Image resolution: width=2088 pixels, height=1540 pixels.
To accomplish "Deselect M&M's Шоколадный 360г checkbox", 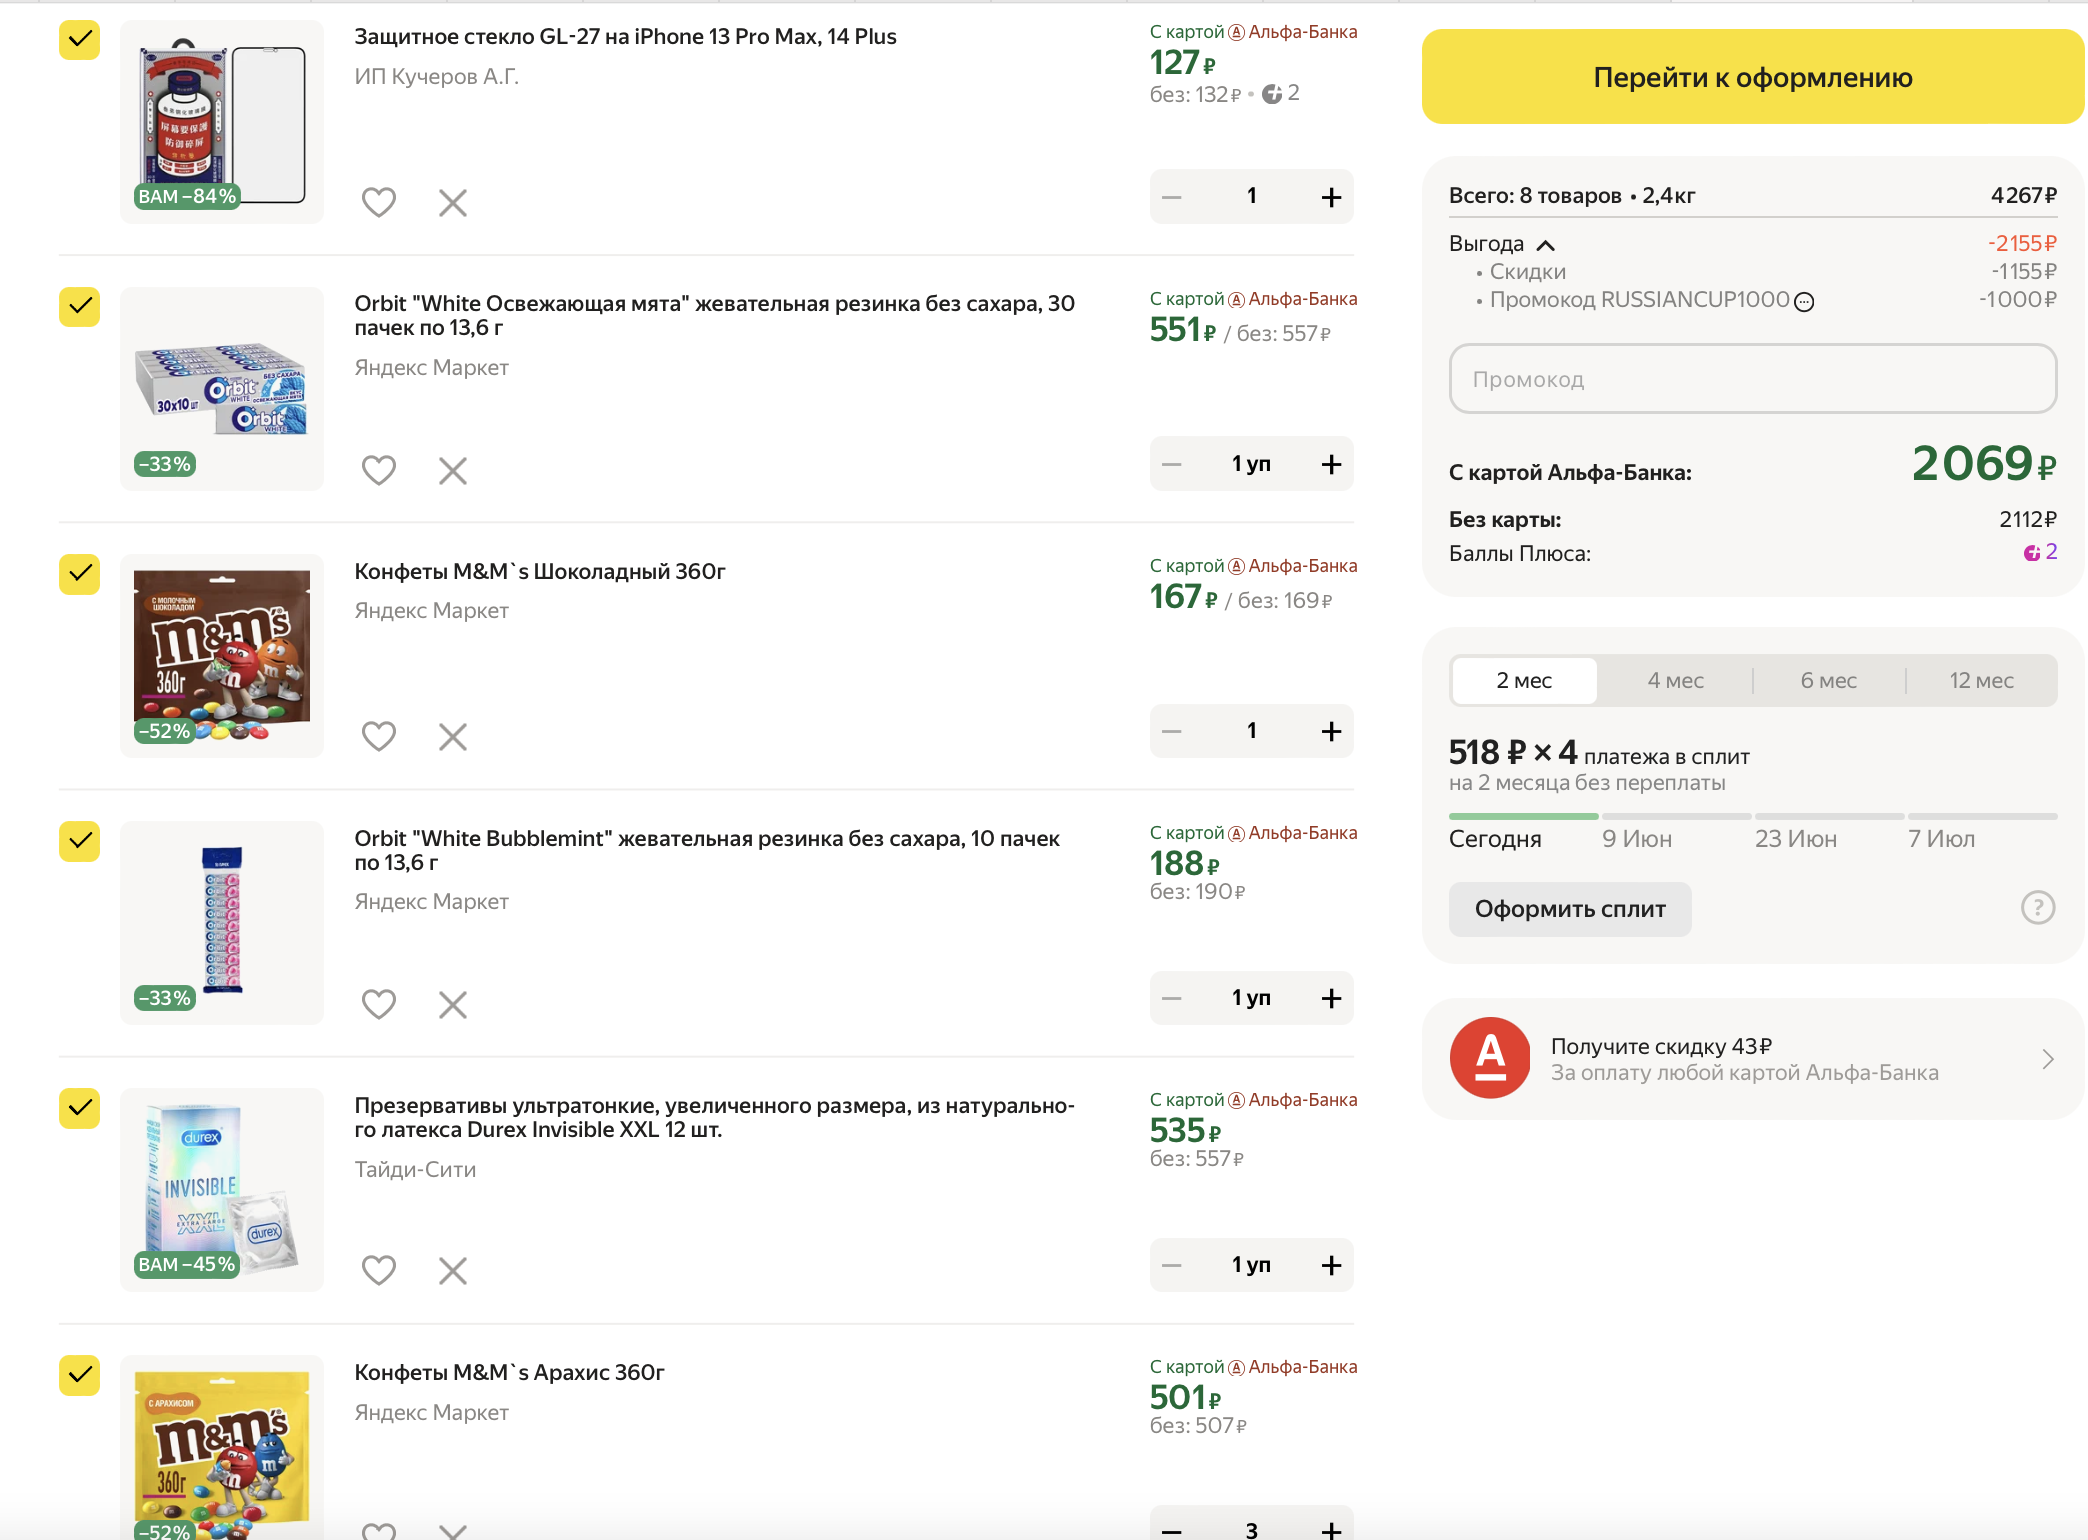I will tap(80, 574).
